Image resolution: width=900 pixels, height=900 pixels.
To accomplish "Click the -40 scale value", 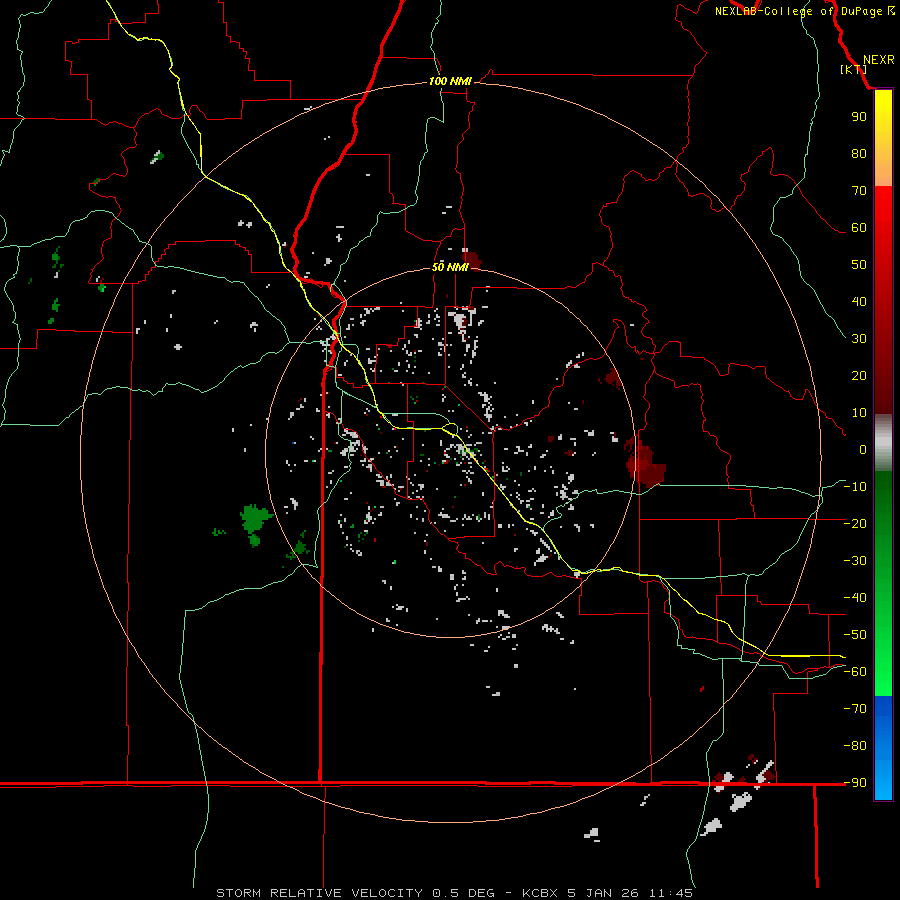I will (855, 598).
